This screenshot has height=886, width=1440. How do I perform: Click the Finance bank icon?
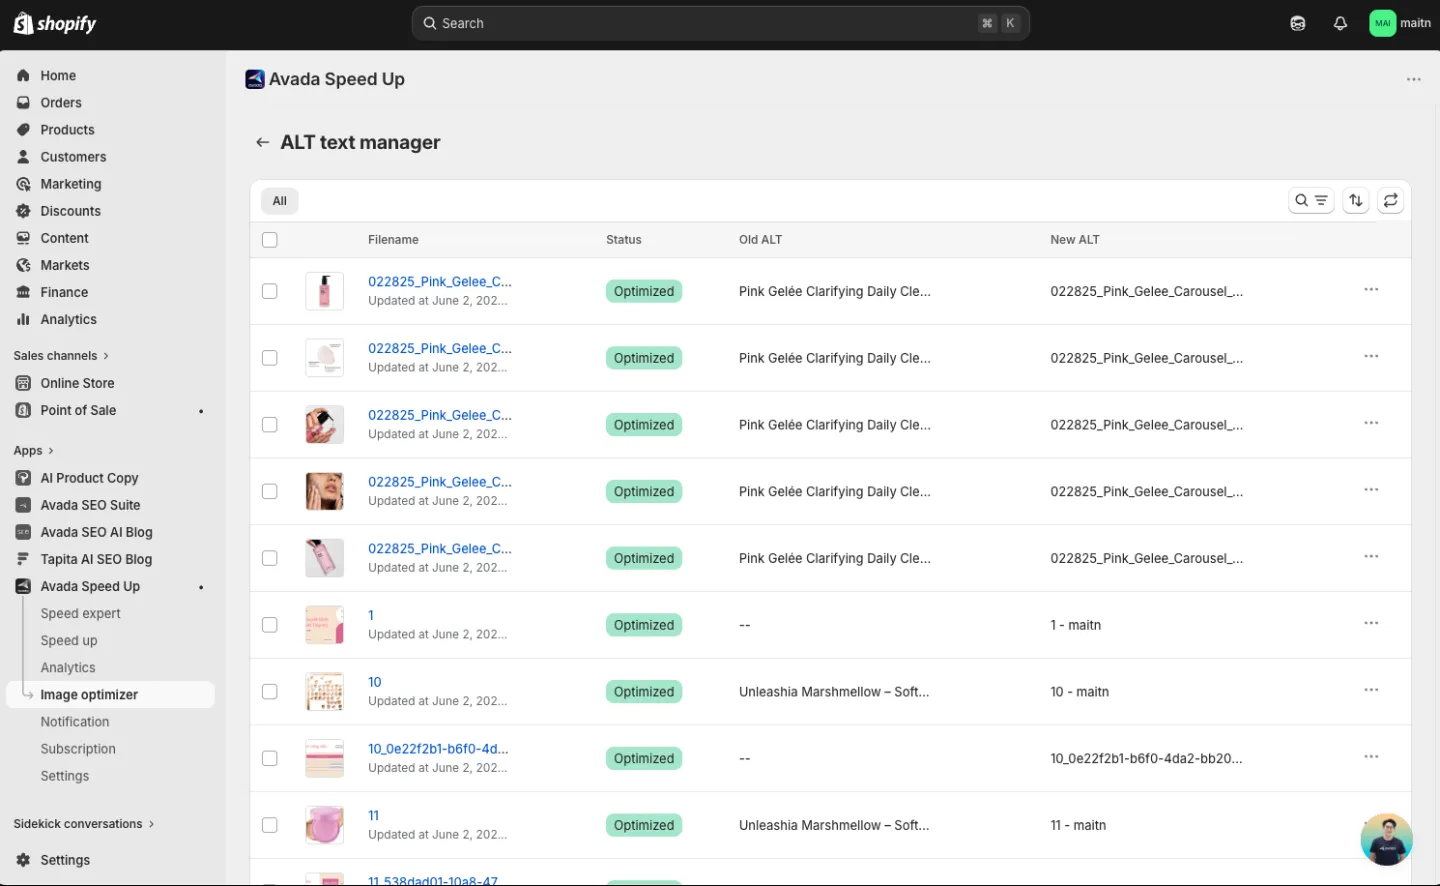(23, 292)
